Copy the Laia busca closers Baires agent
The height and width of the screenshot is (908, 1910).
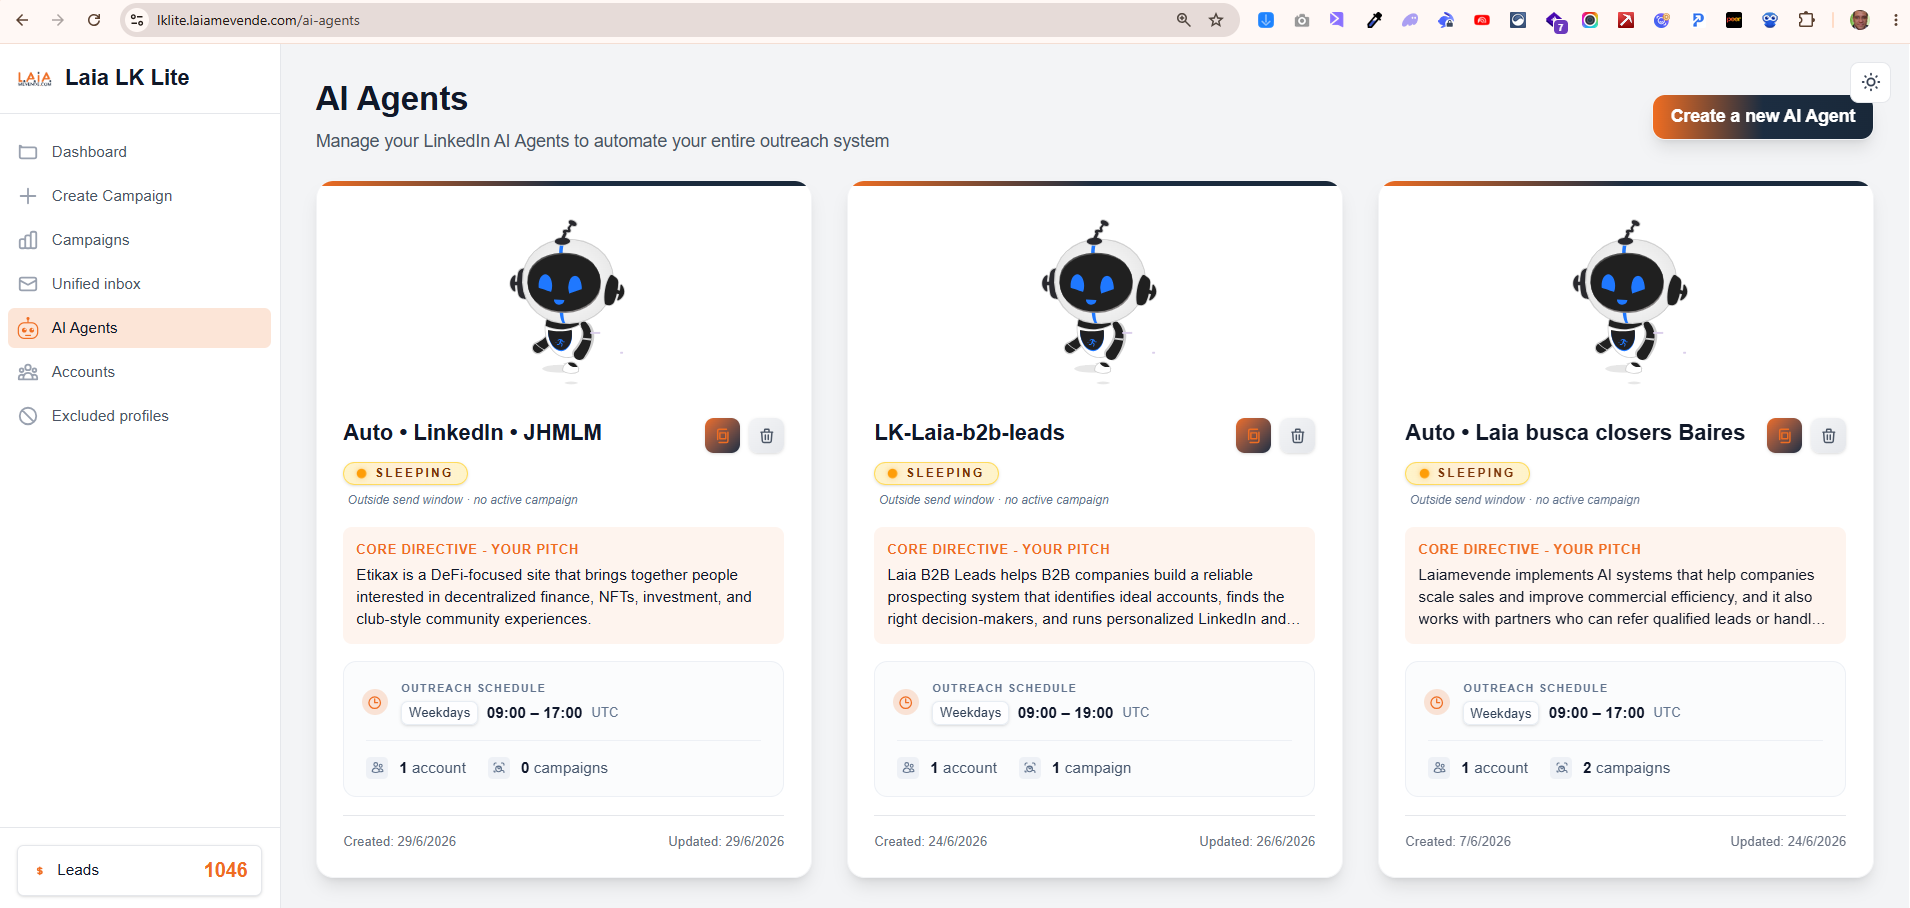[x=1784, y=436]
